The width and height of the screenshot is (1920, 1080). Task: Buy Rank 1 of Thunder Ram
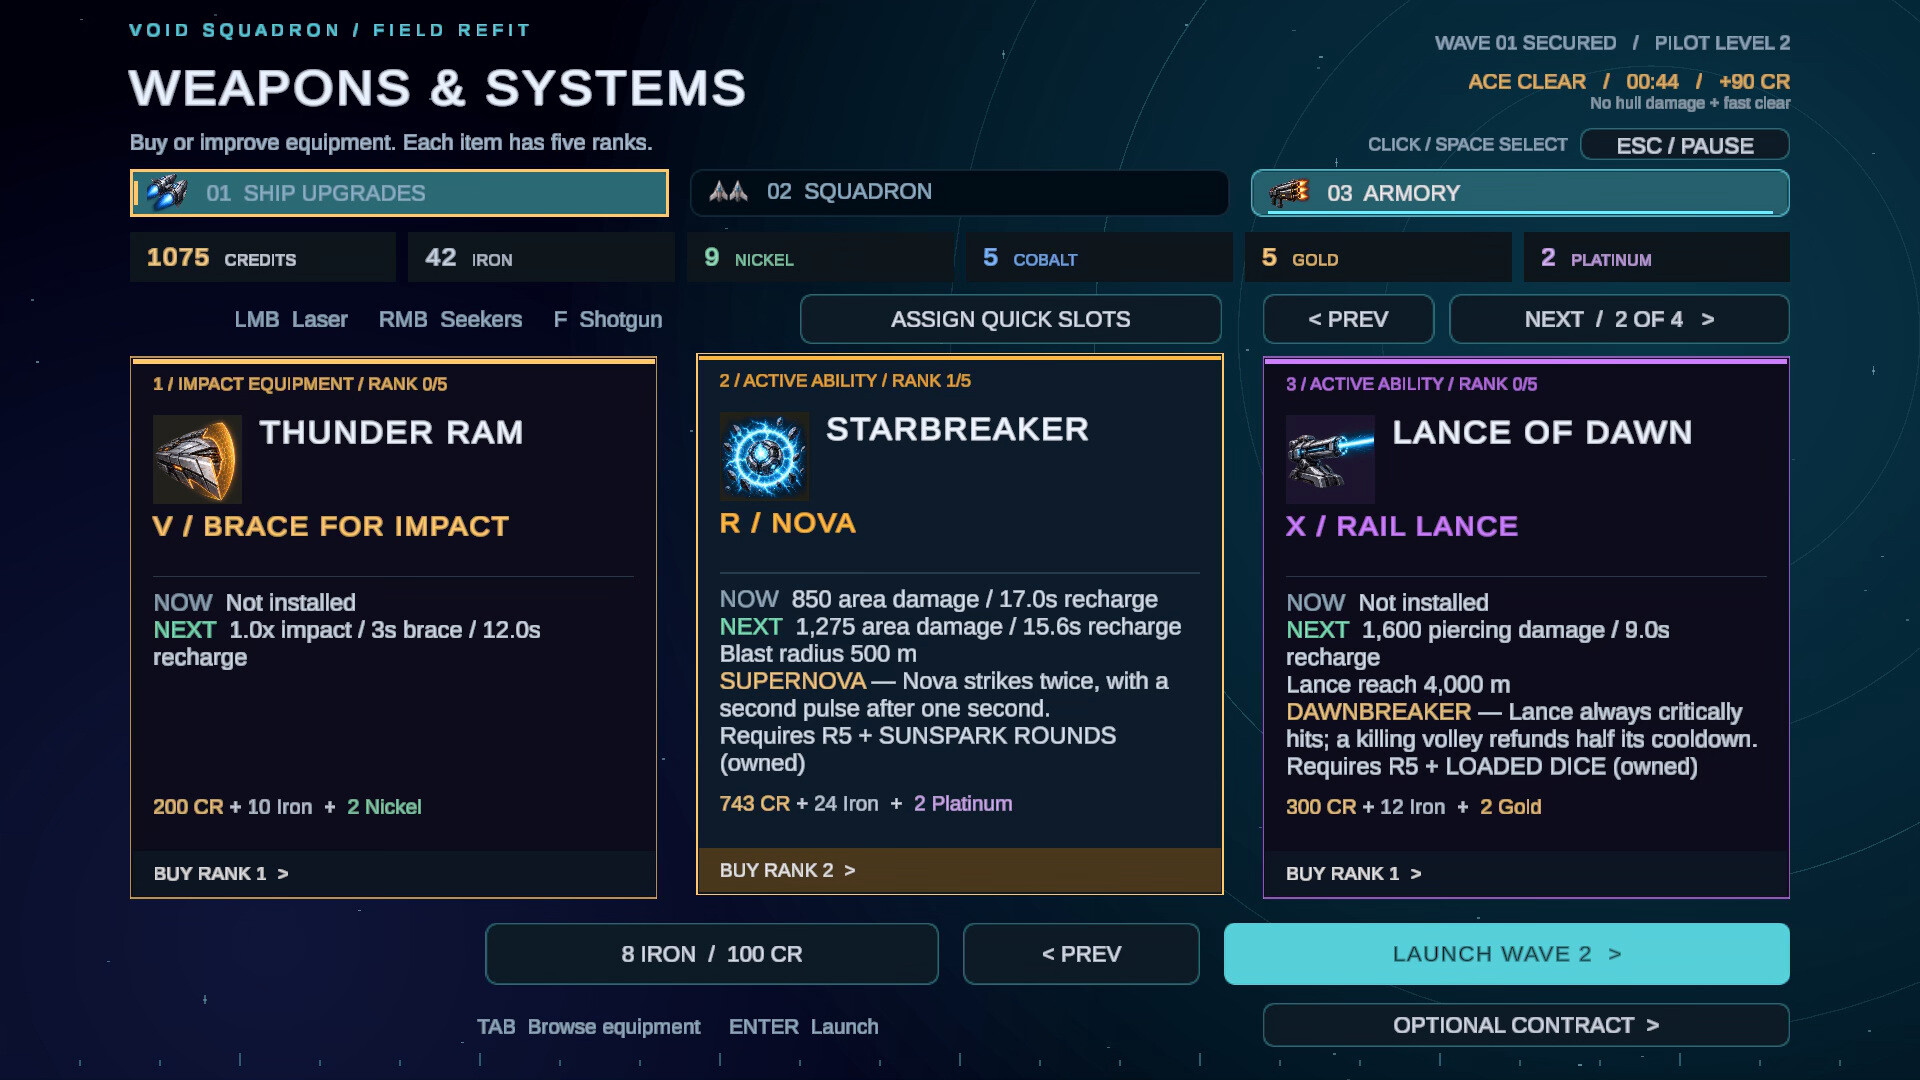tap(393, 874)
